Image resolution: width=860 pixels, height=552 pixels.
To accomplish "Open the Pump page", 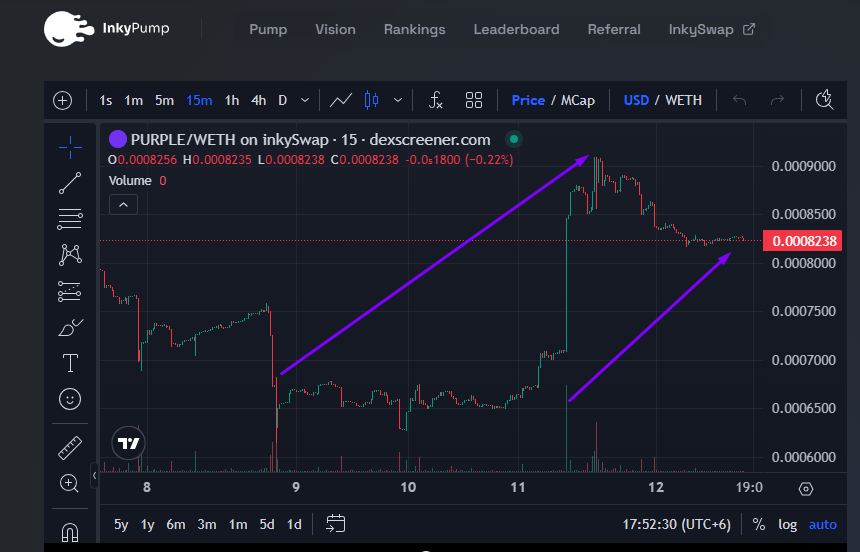I will (268, 29).
